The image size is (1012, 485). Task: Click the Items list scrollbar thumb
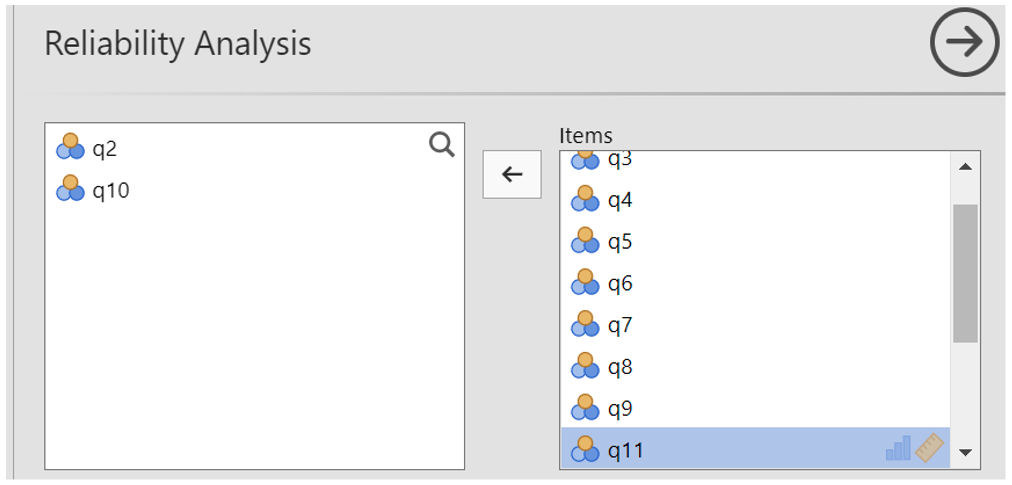pyautogui.click(x=965, y=273)
